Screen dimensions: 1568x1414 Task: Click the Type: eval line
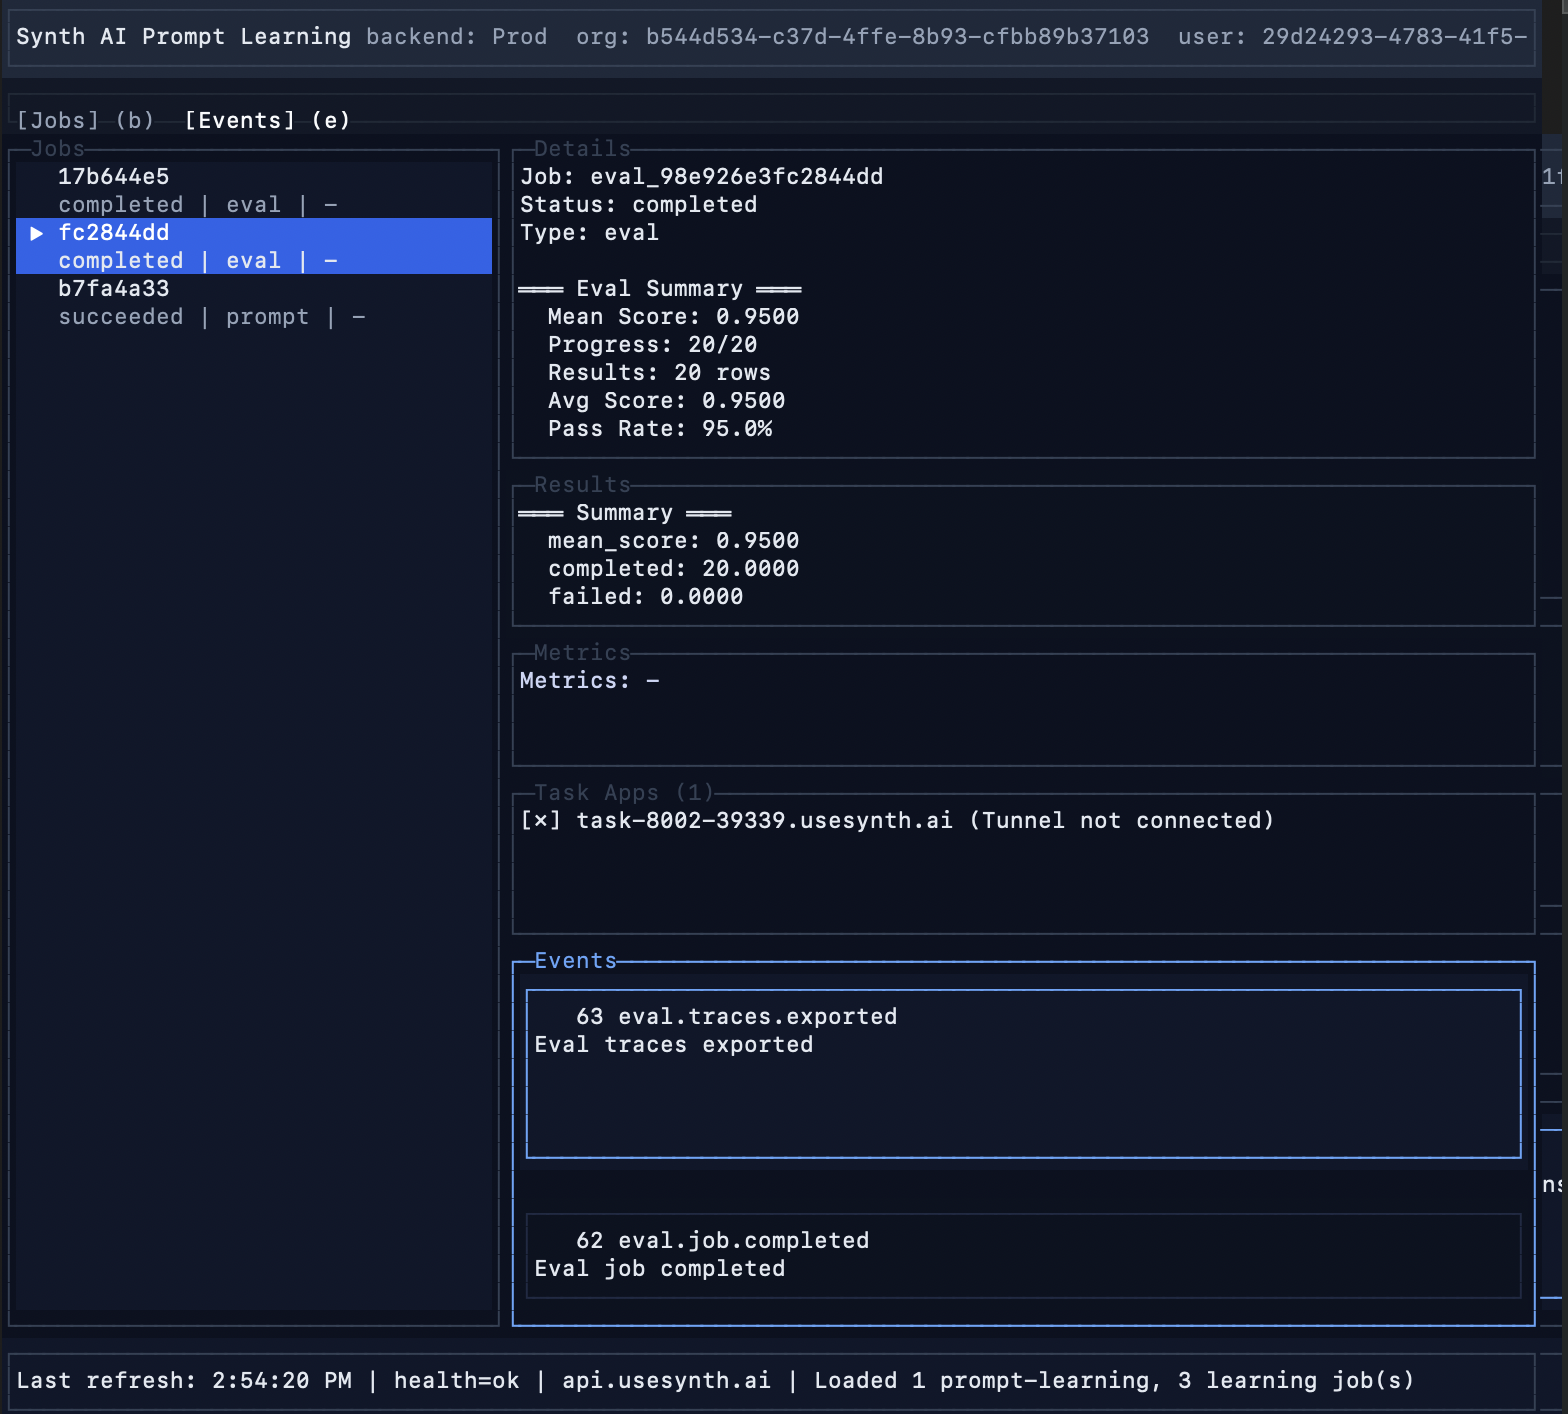(x=589, y=232)
